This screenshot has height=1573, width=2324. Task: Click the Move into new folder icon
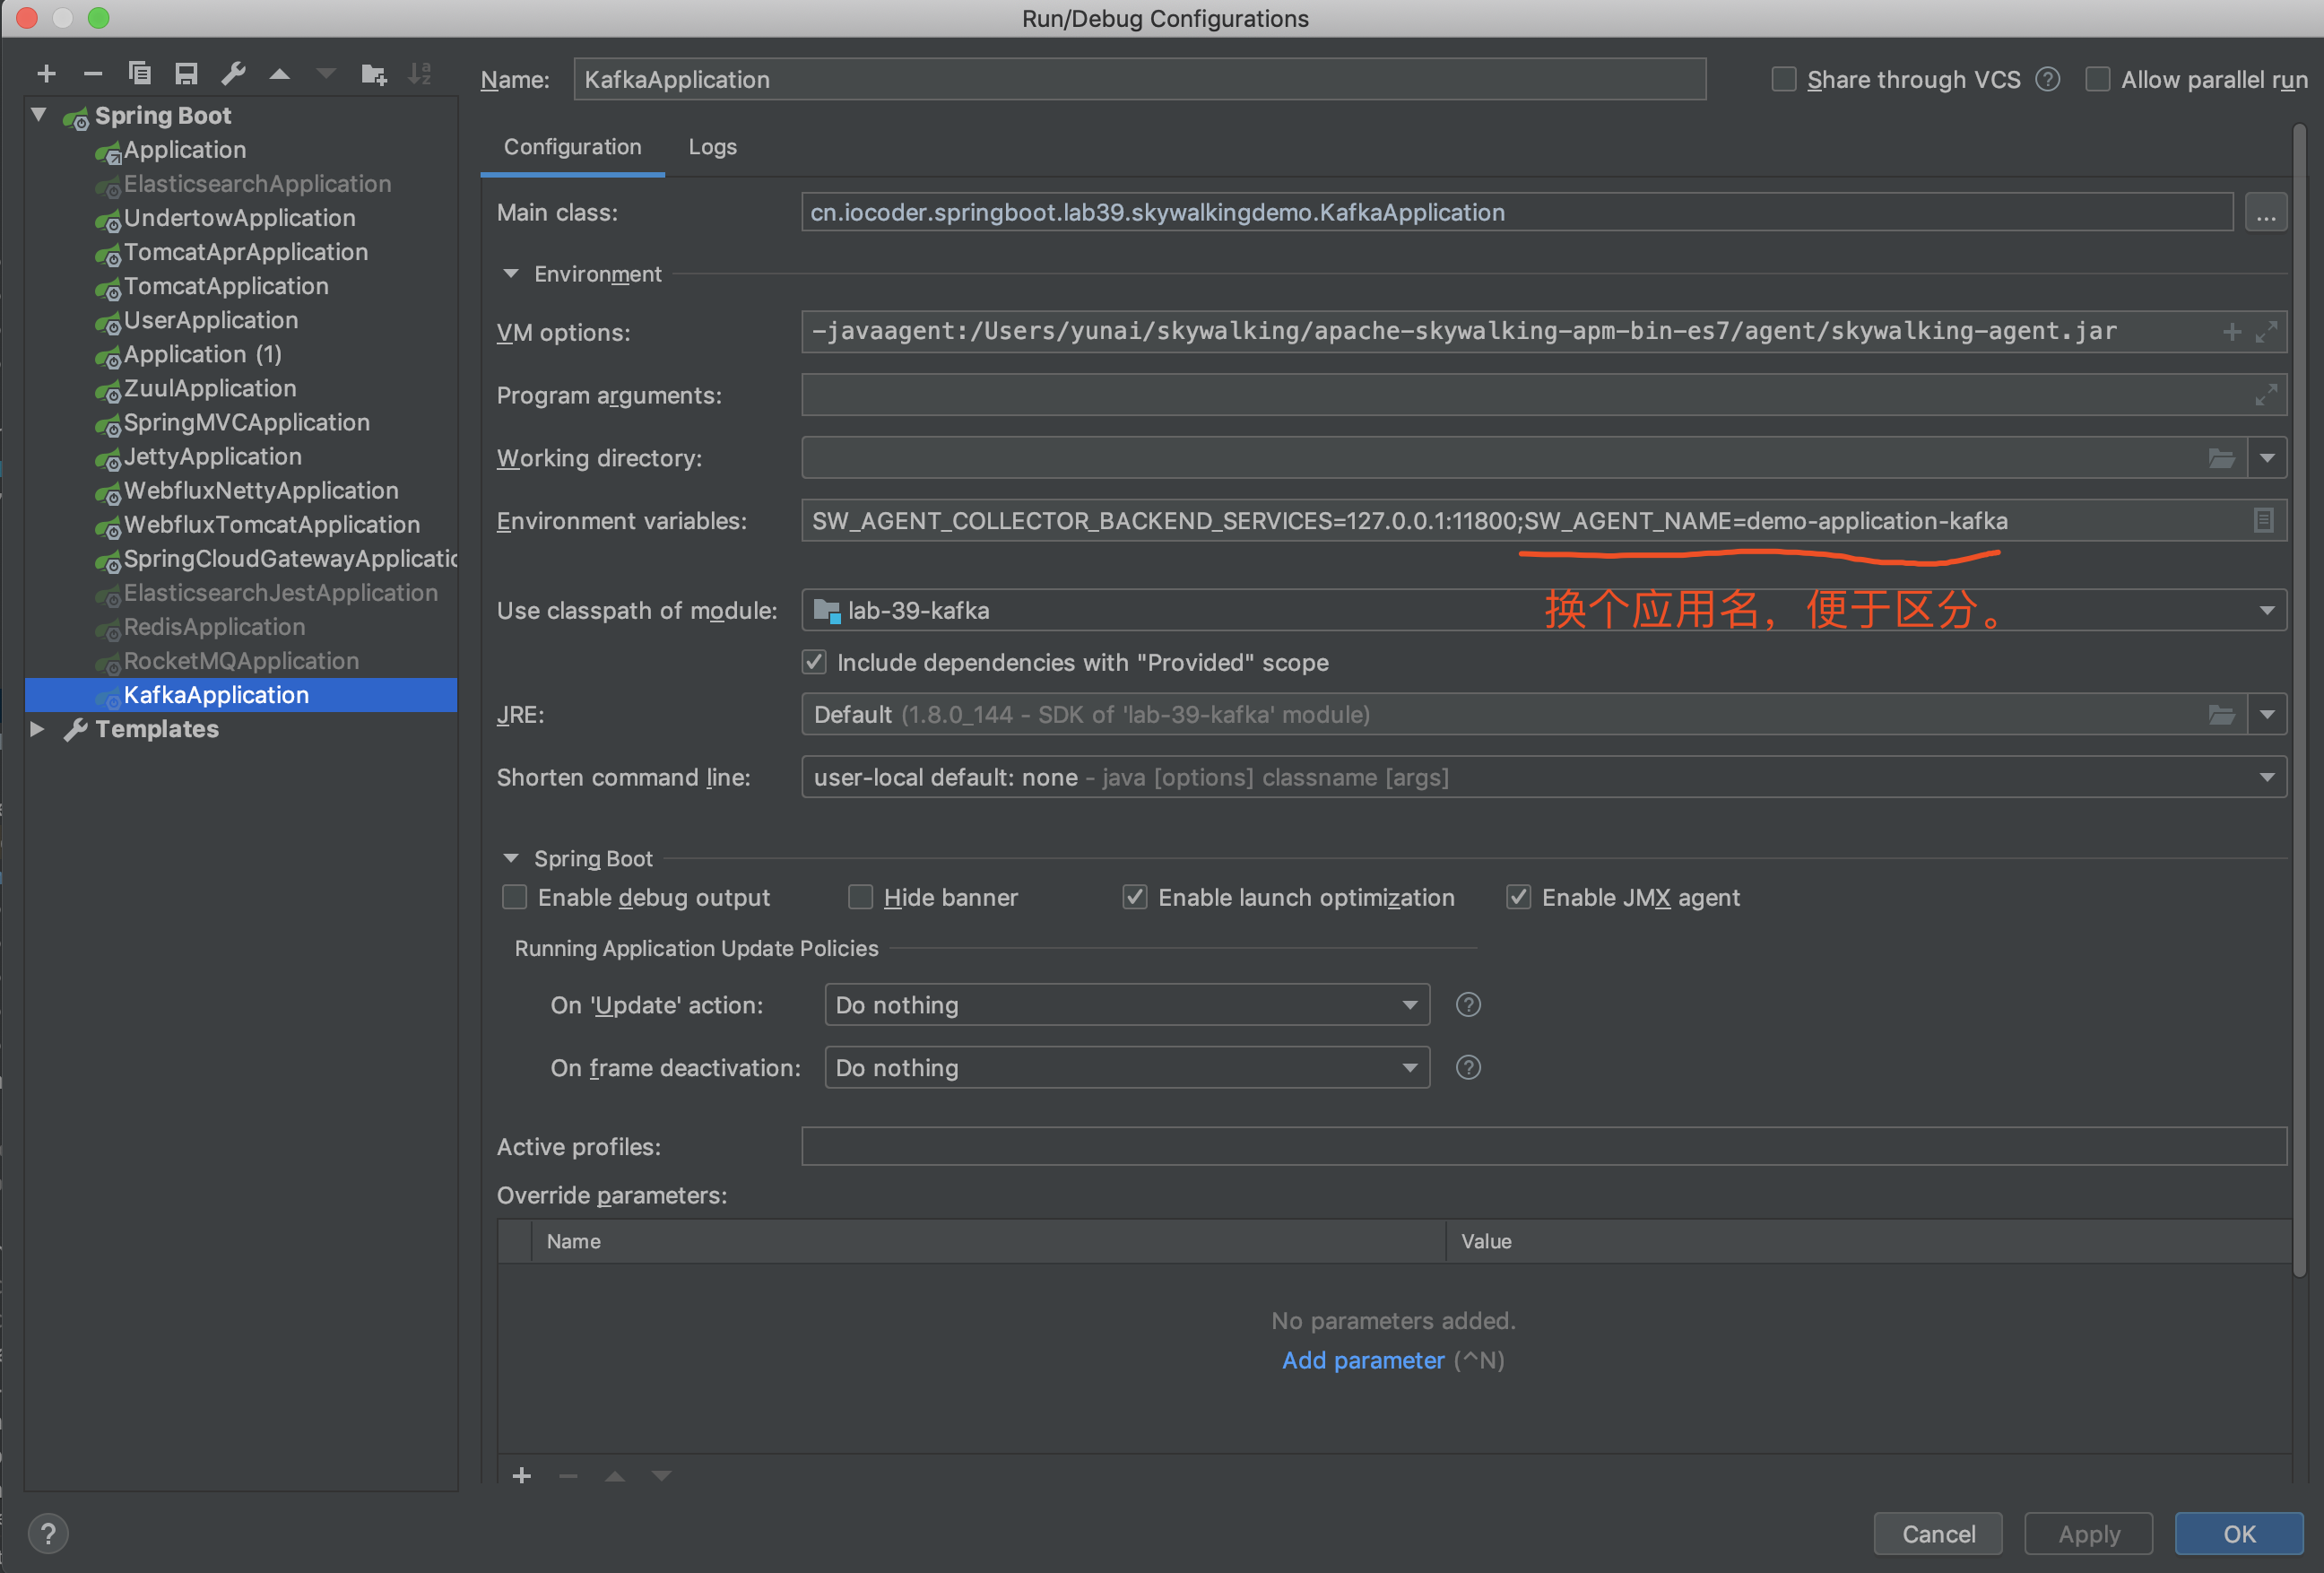pos(373,74)
